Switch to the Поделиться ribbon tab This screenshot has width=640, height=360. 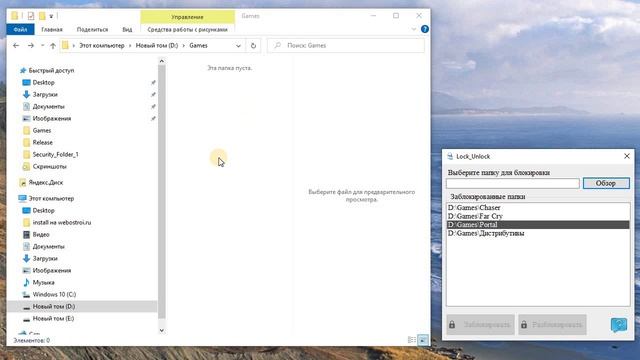pyautogui.click(x=92, y=29)
